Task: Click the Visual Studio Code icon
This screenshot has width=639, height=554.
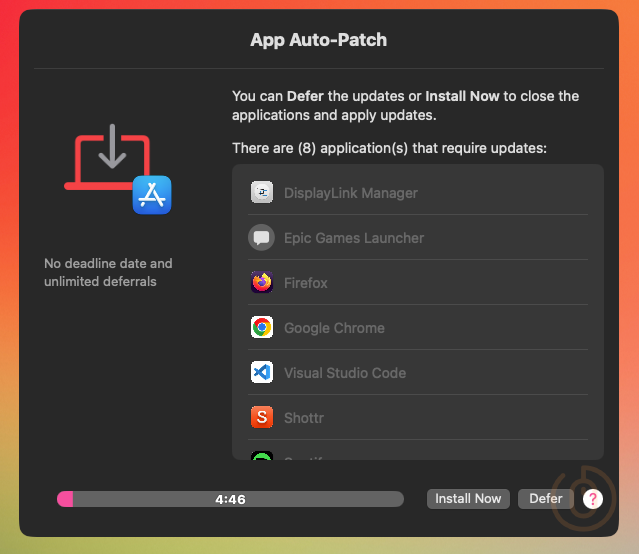Action: 262,372
